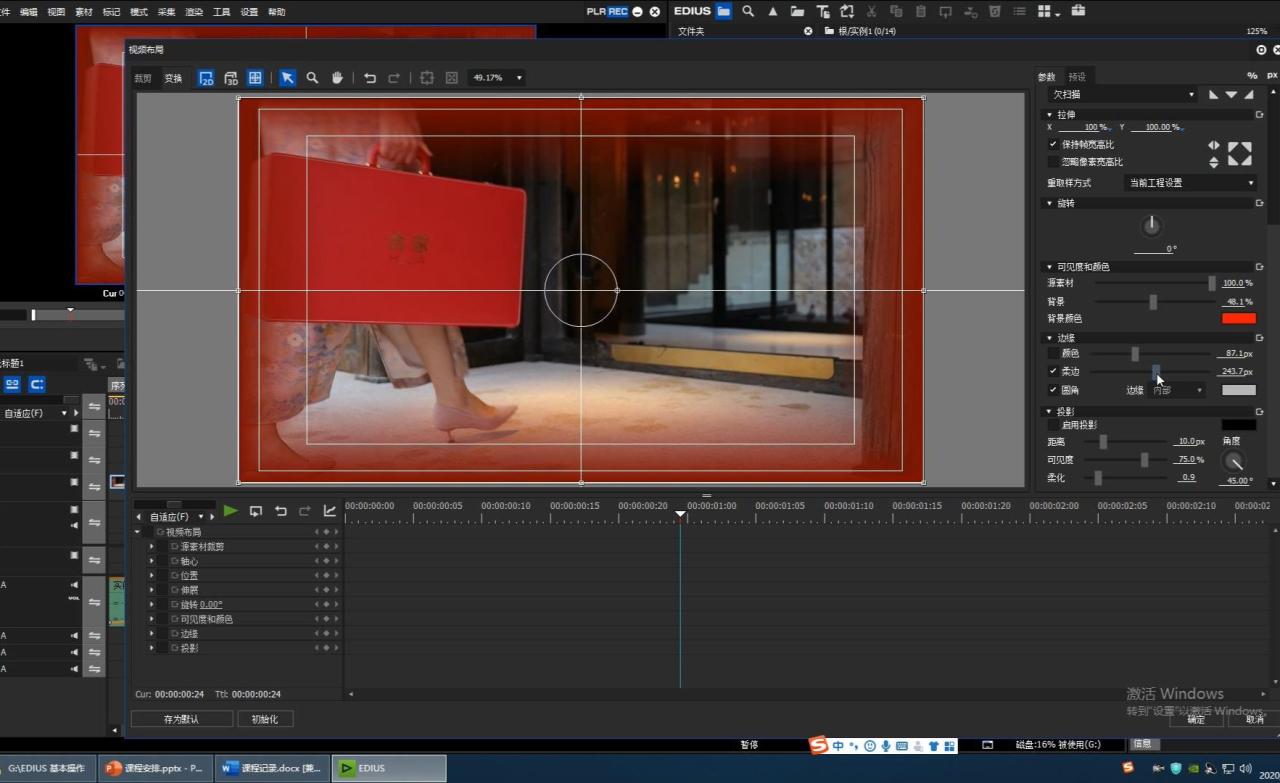Click the undo arrow in layout toolbar
This screenshot has width=1280, height=783.
point(370,78)
